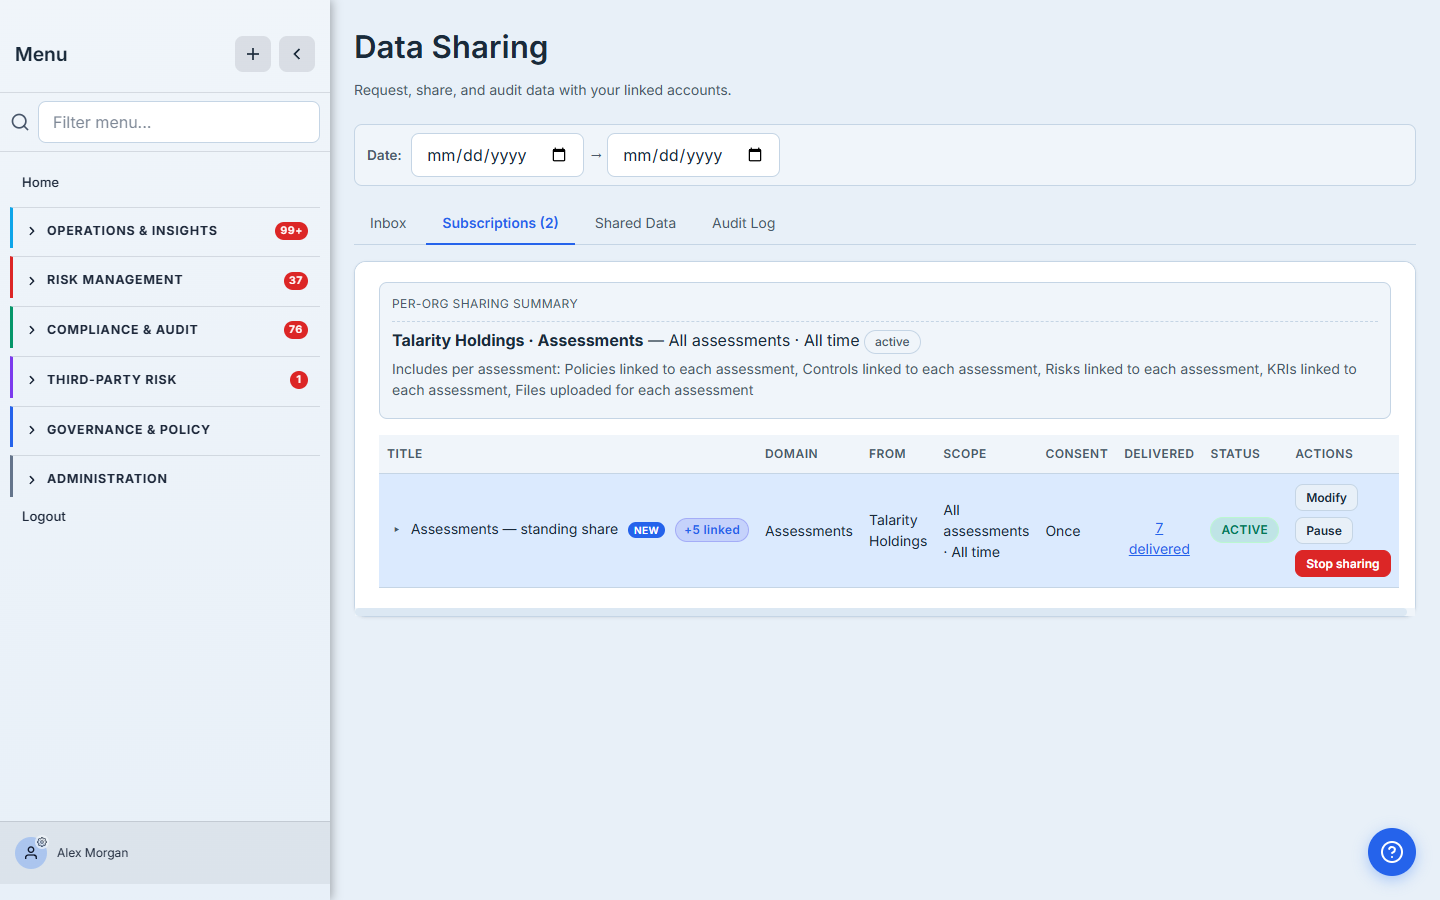Click the DELIVERED column header

pos(1159,454)
